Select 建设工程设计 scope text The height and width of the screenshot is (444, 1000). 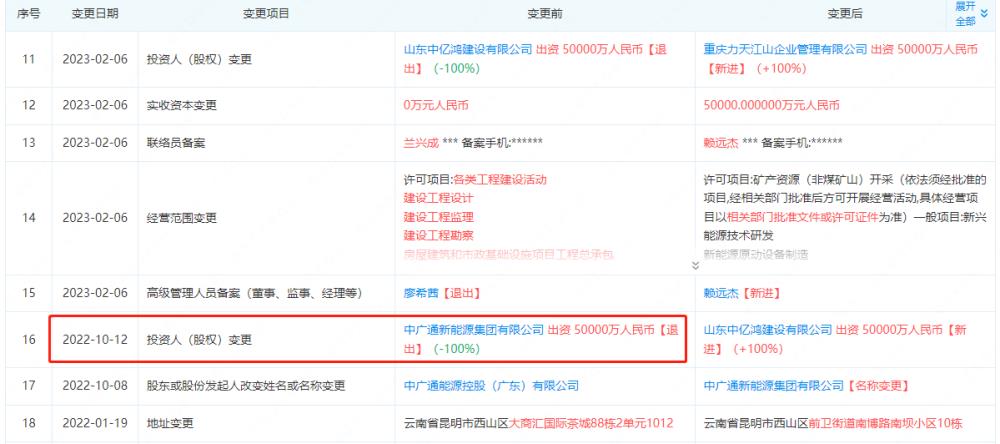pos(439,198)
